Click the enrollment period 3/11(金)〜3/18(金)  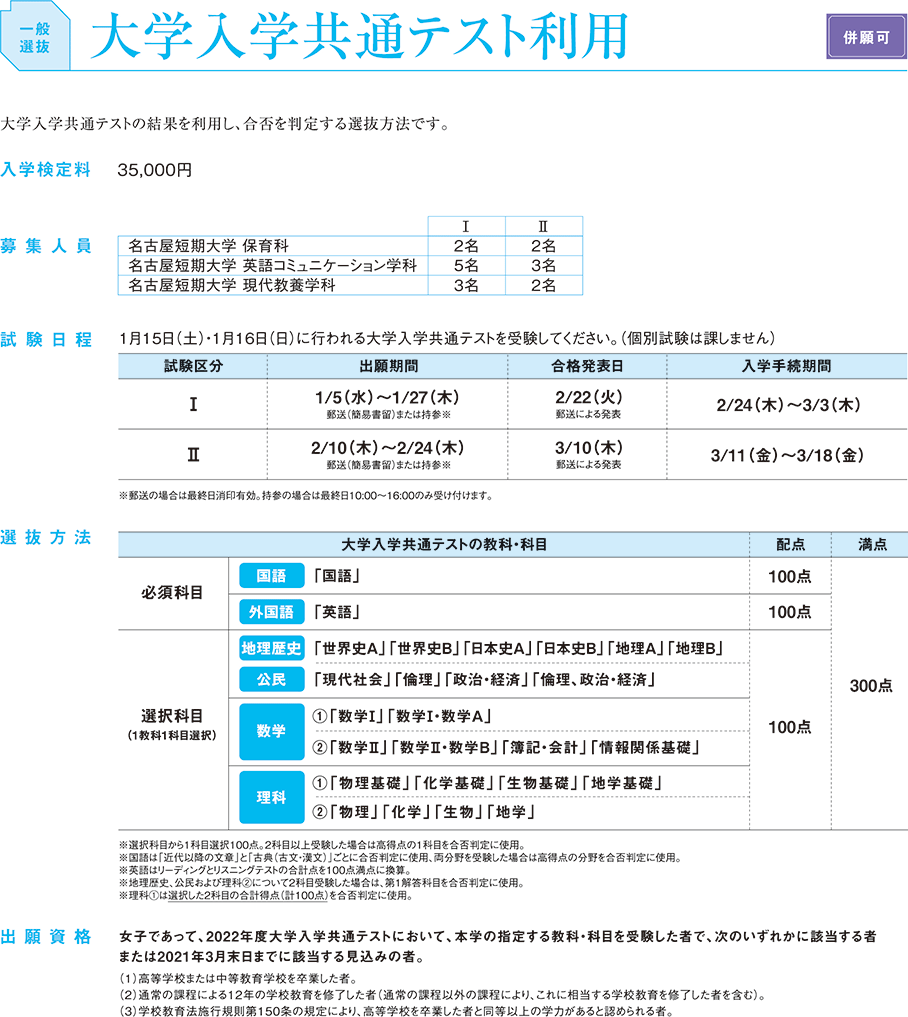click(x=787, y=455)
